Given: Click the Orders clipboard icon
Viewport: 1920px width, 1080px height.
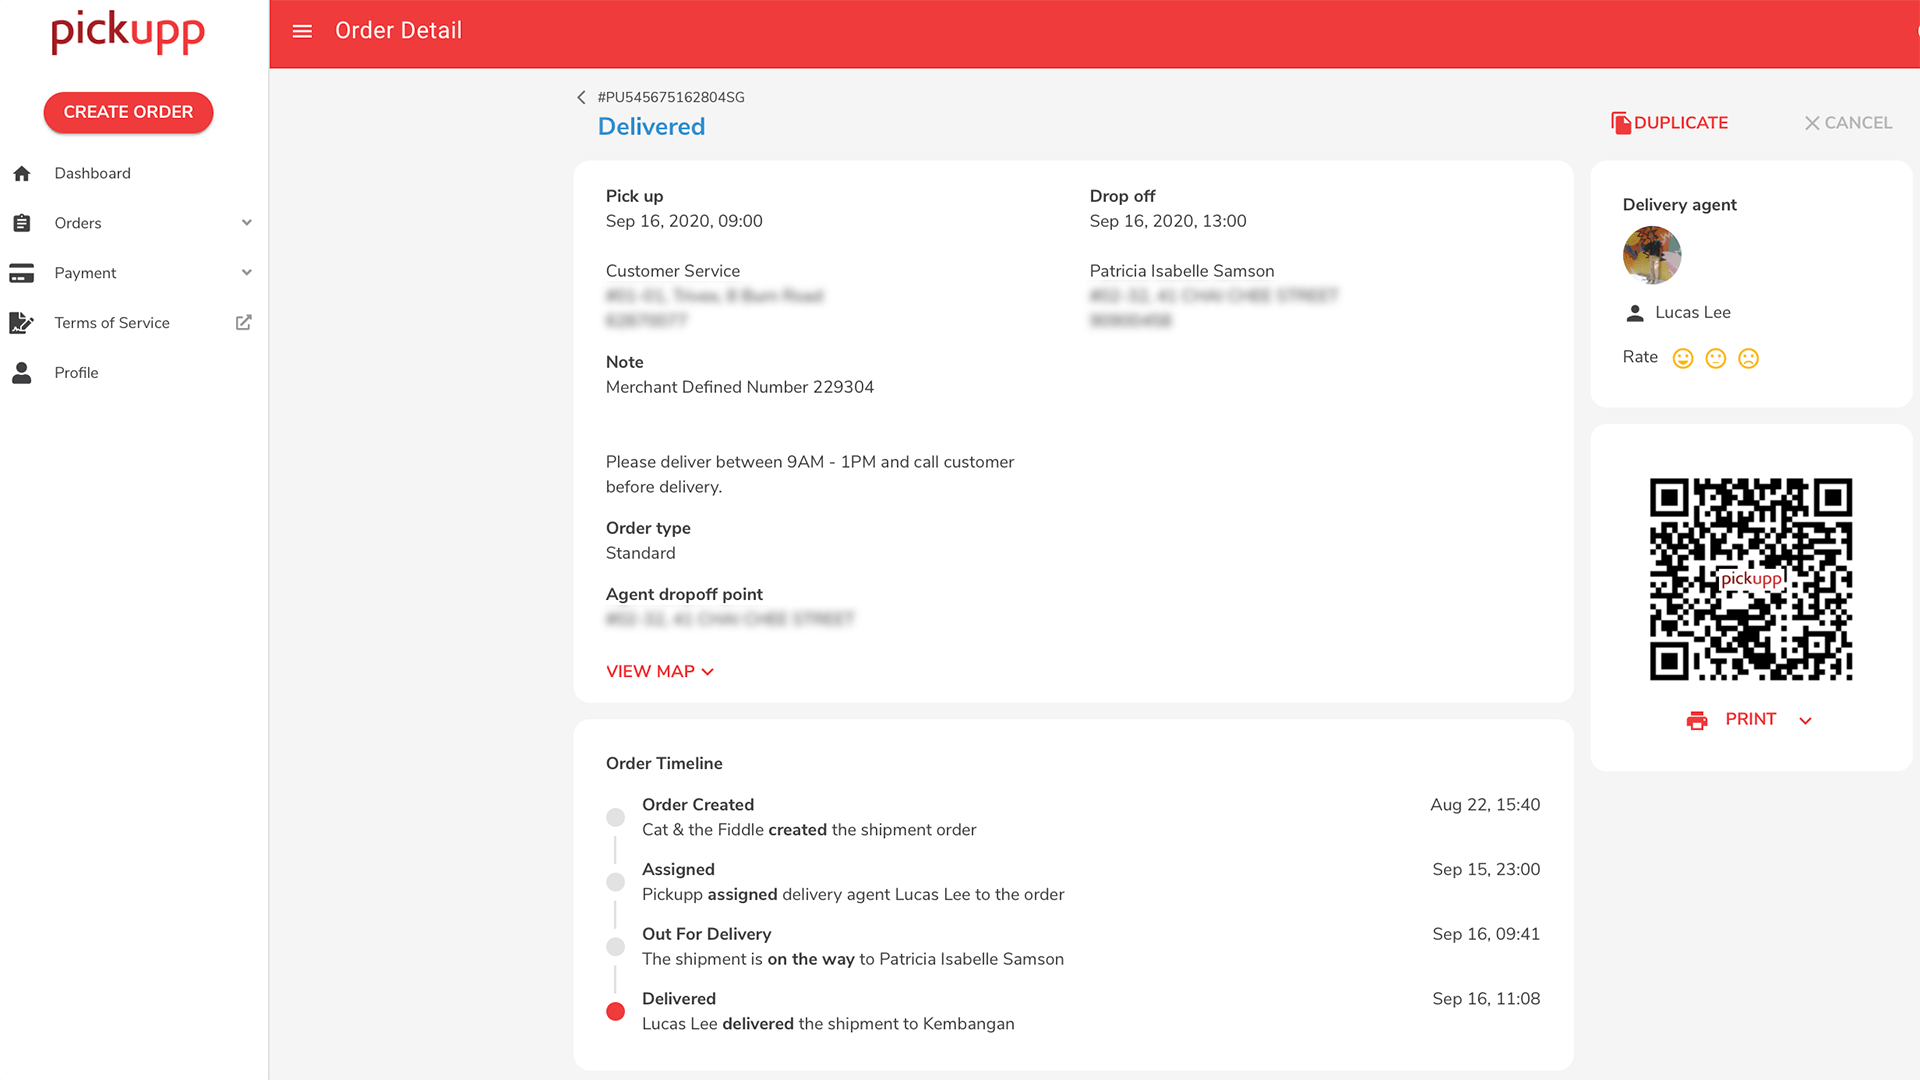Looking at the screenshot, I should click(x=22, y=223).
